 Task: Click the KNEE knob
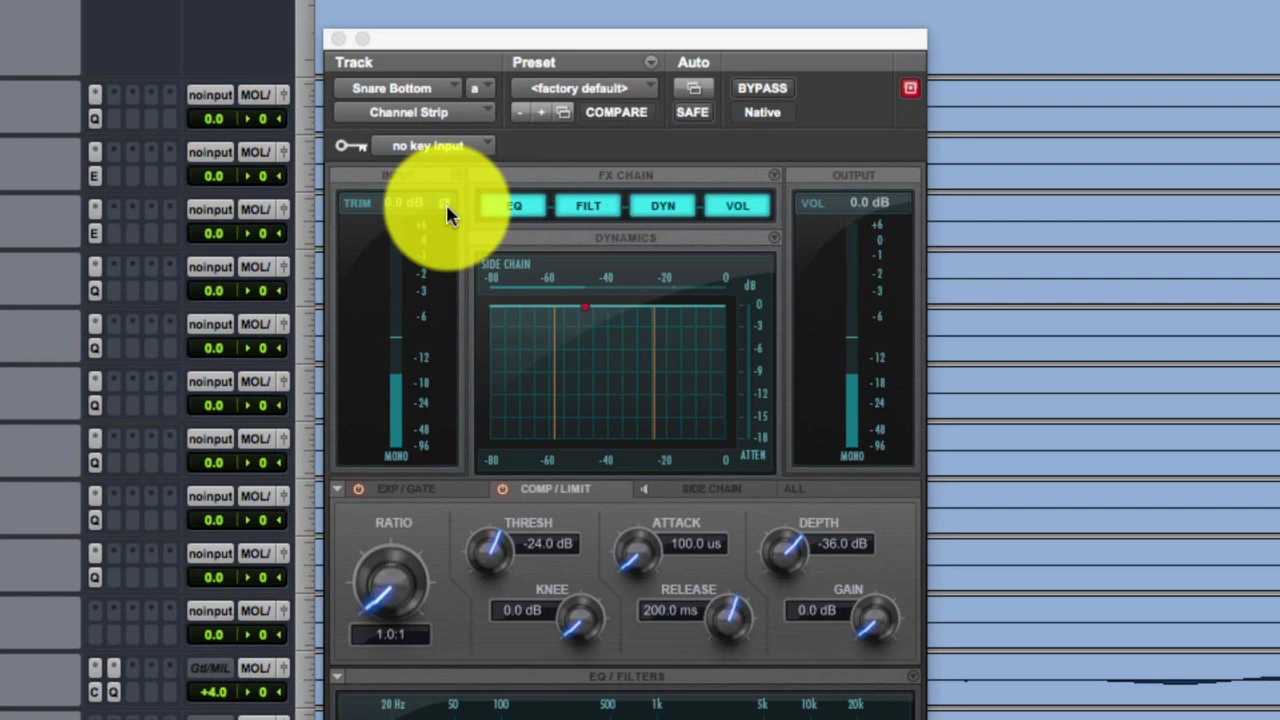point(579,618)
